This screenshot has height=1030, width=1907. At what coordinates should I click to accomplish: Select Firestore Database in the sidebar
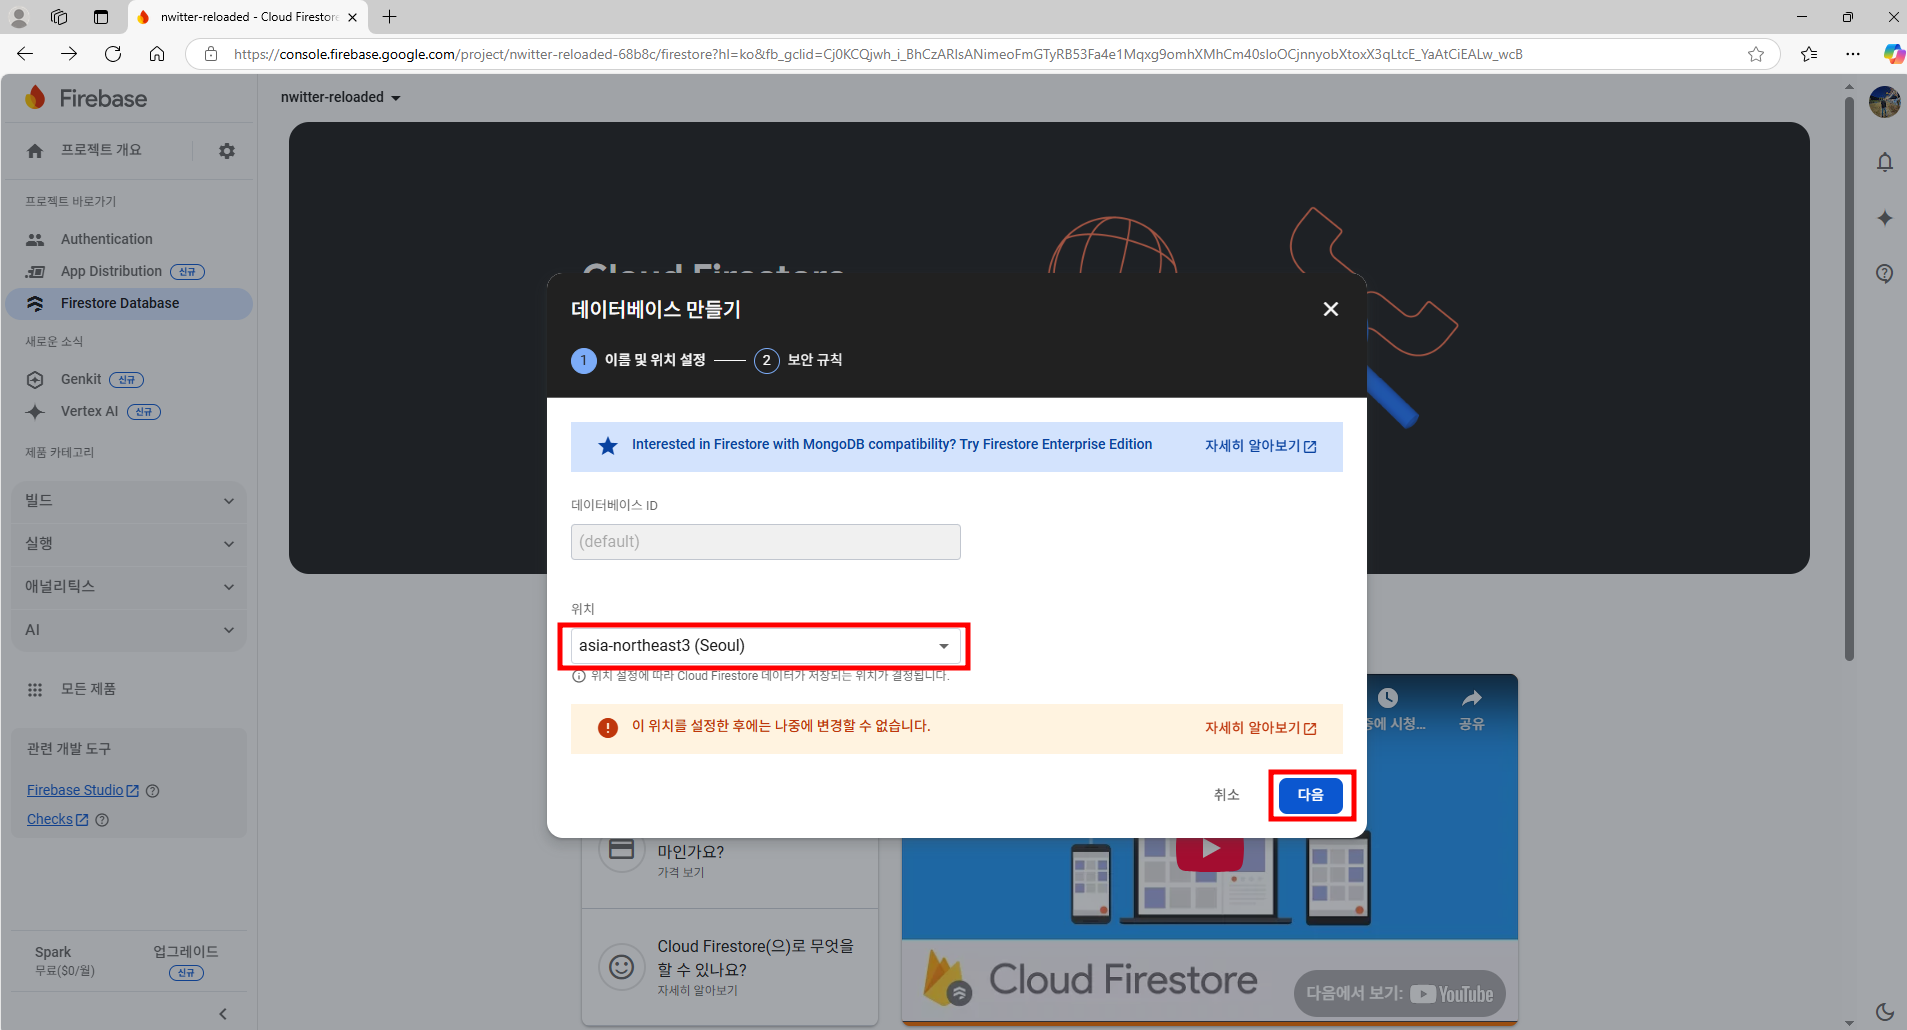point(128,303)
